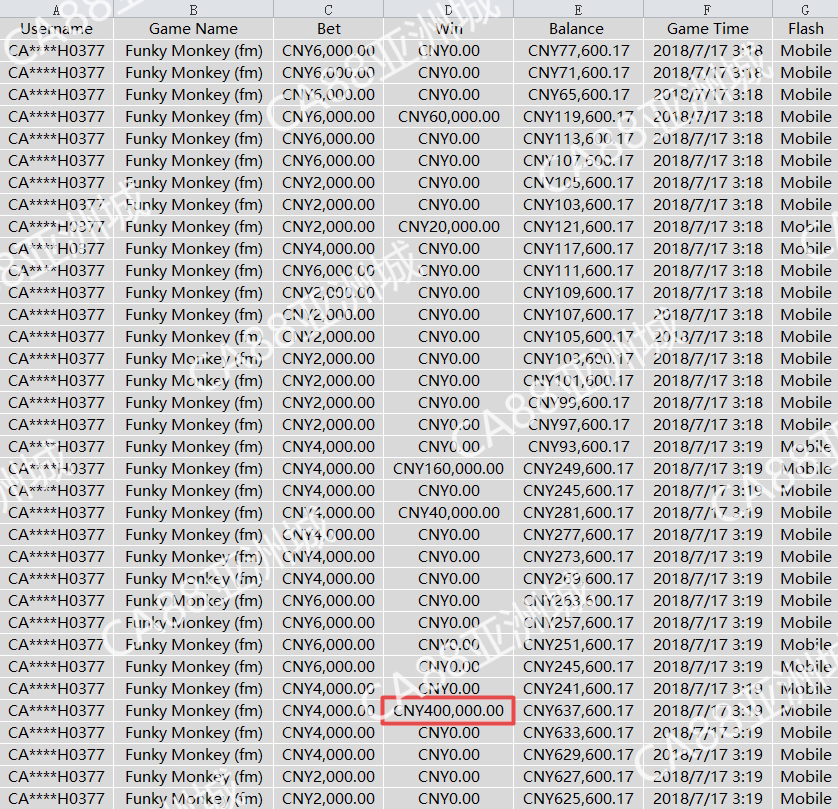This screenshot has width=838, height=809.
Task: Click the CNY20,000.00 win cell
Action: pos(448,227)
